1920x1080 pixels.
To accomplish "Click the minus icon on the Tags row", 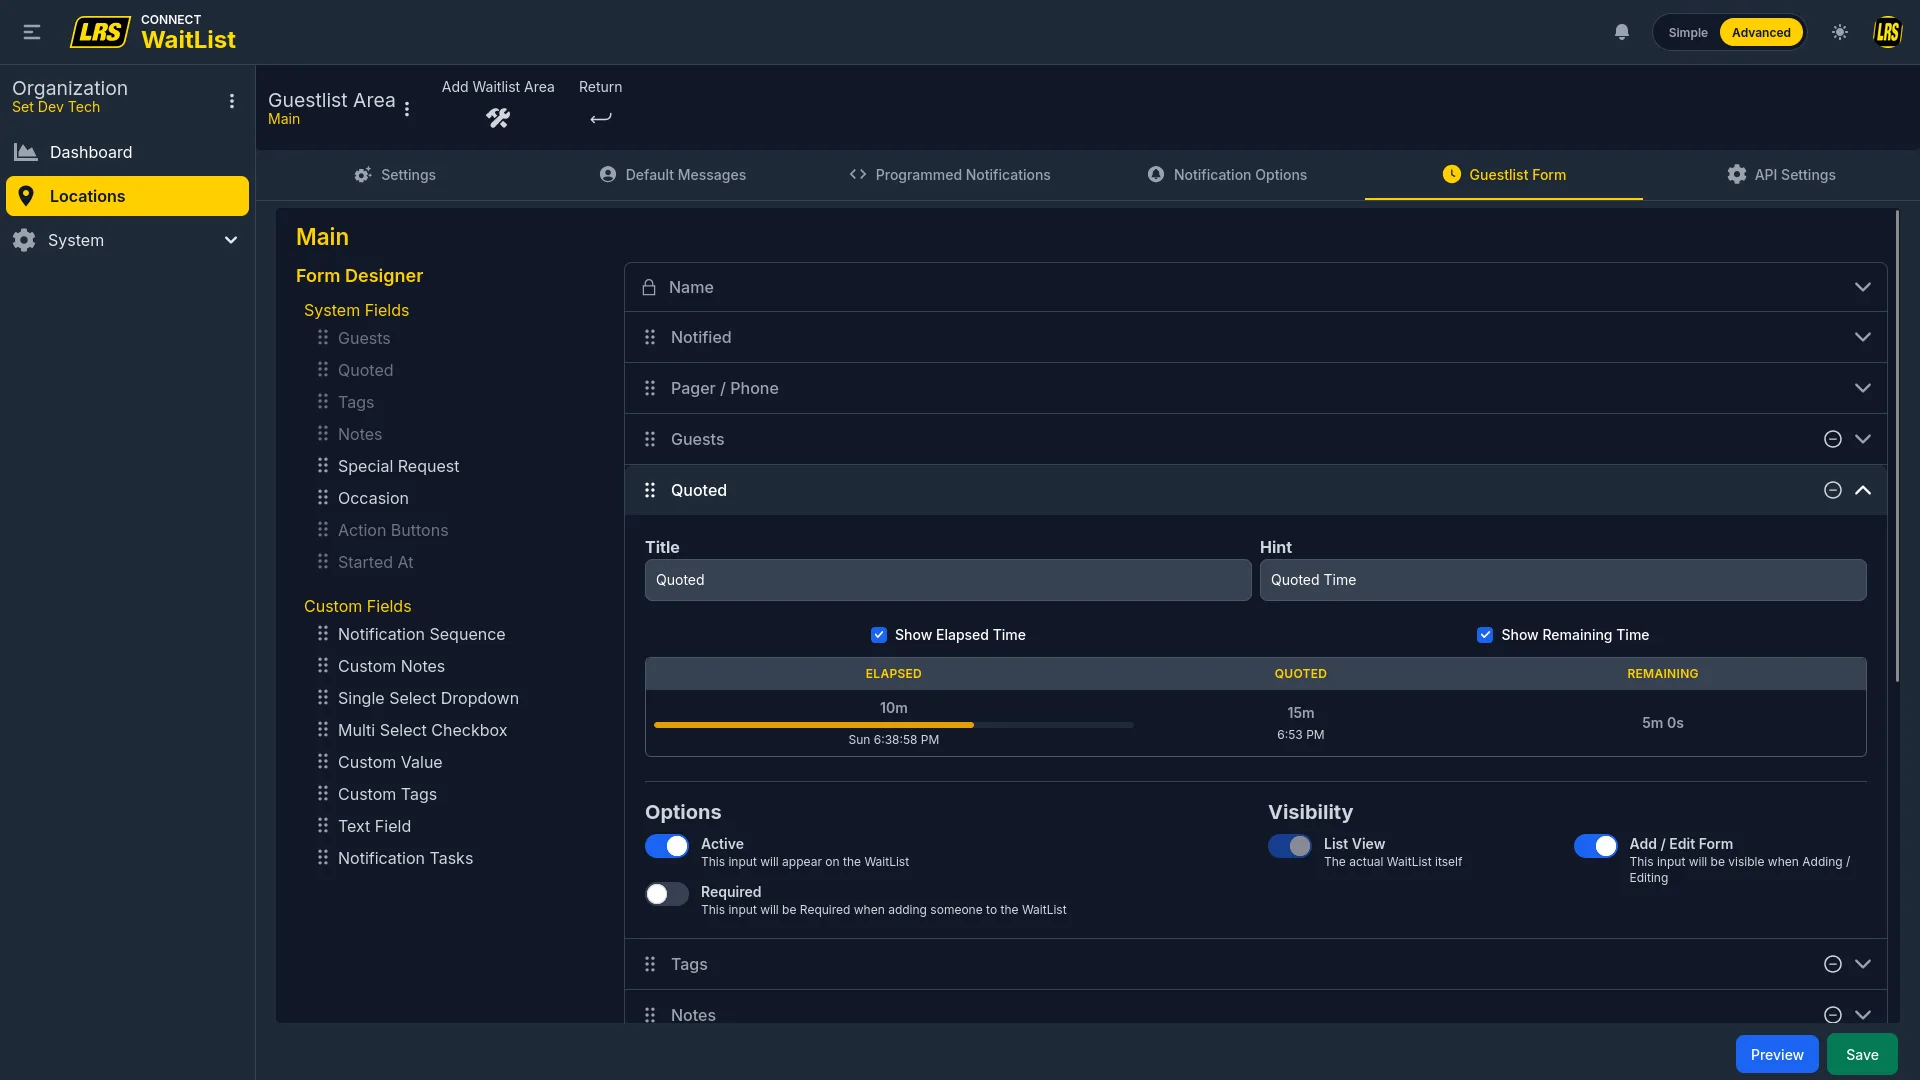I will click(x=1832, y=964).
